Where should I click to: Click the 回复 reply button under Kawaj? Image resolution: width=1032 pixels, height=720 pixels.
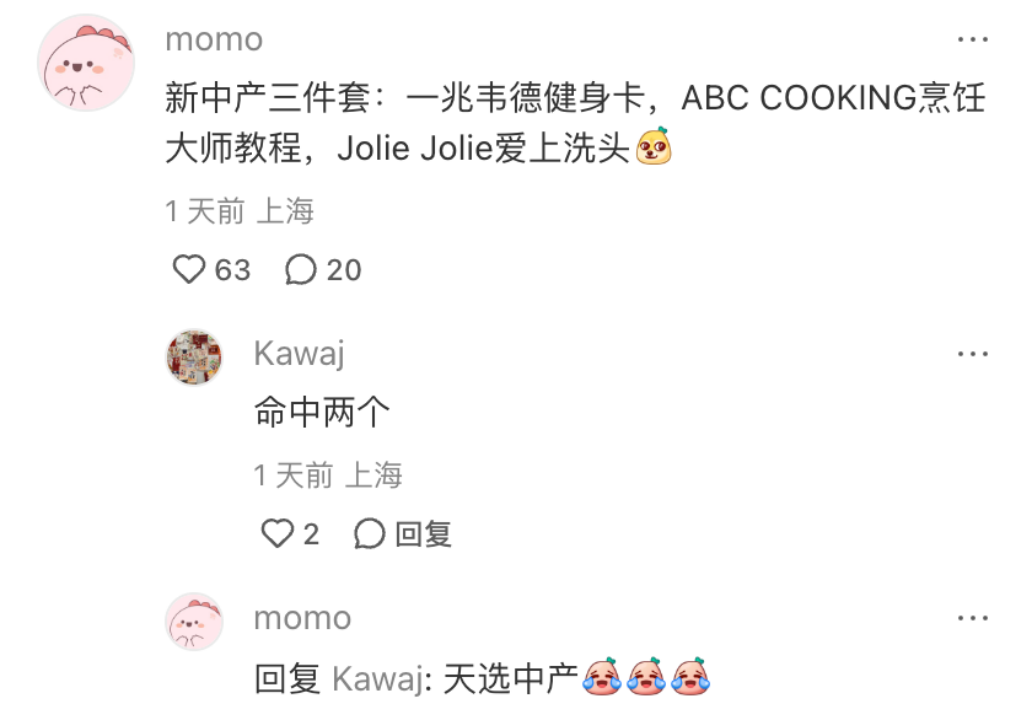click(423, 534)
